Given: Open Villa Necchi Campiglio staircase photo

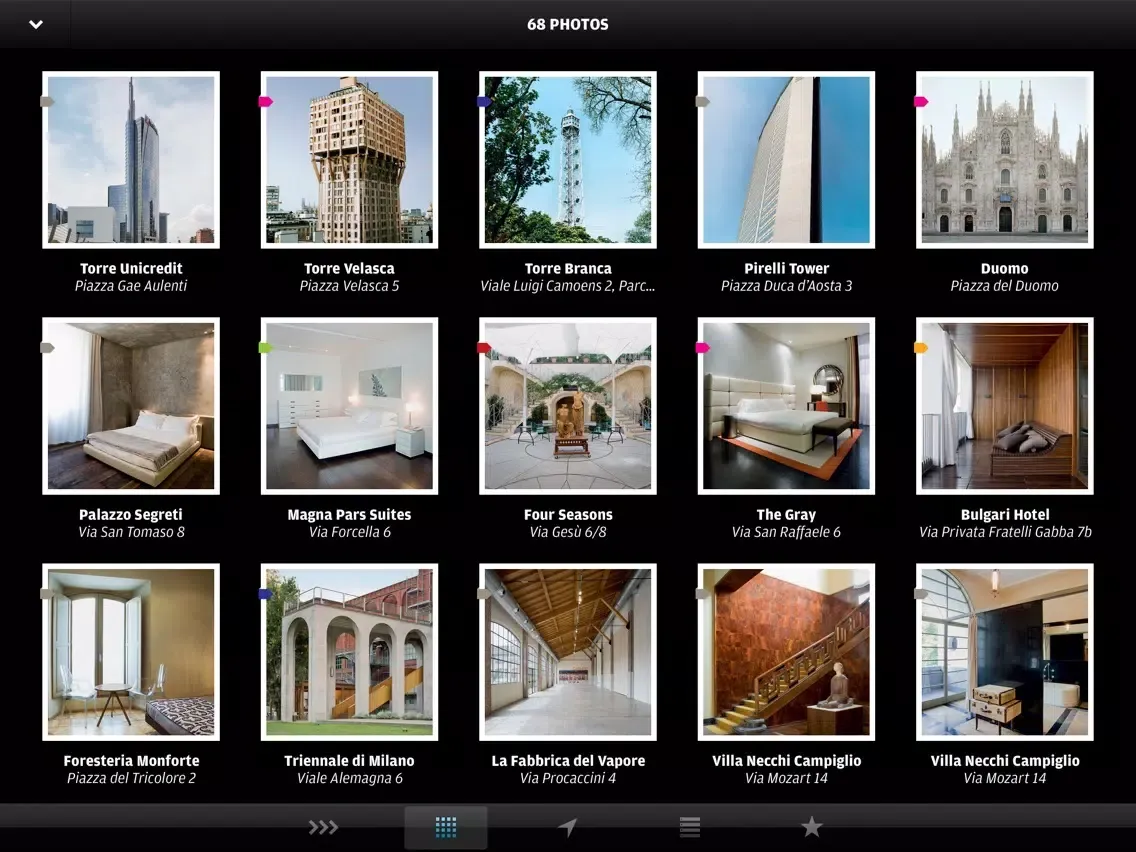Looking at the screenshot, I should coord(786,652).
